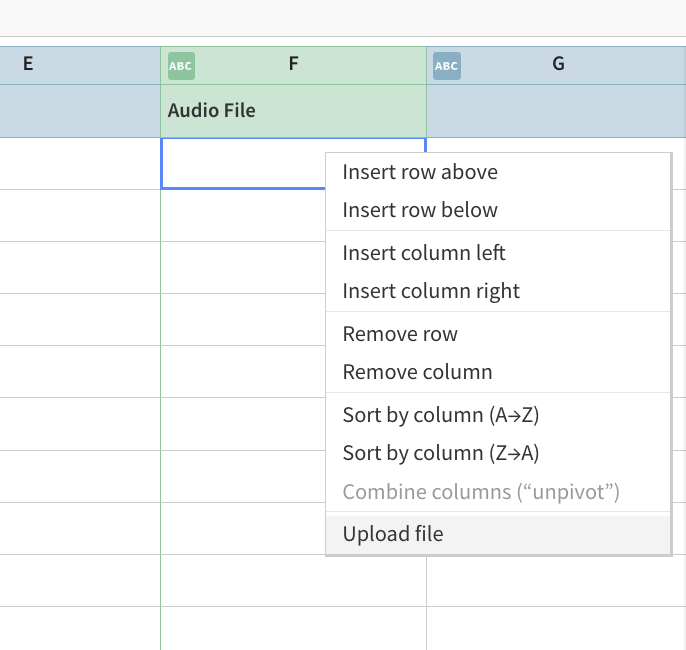Click the ABC type icon in column F
Screen dimensions: 686x650
pos(181,66)
